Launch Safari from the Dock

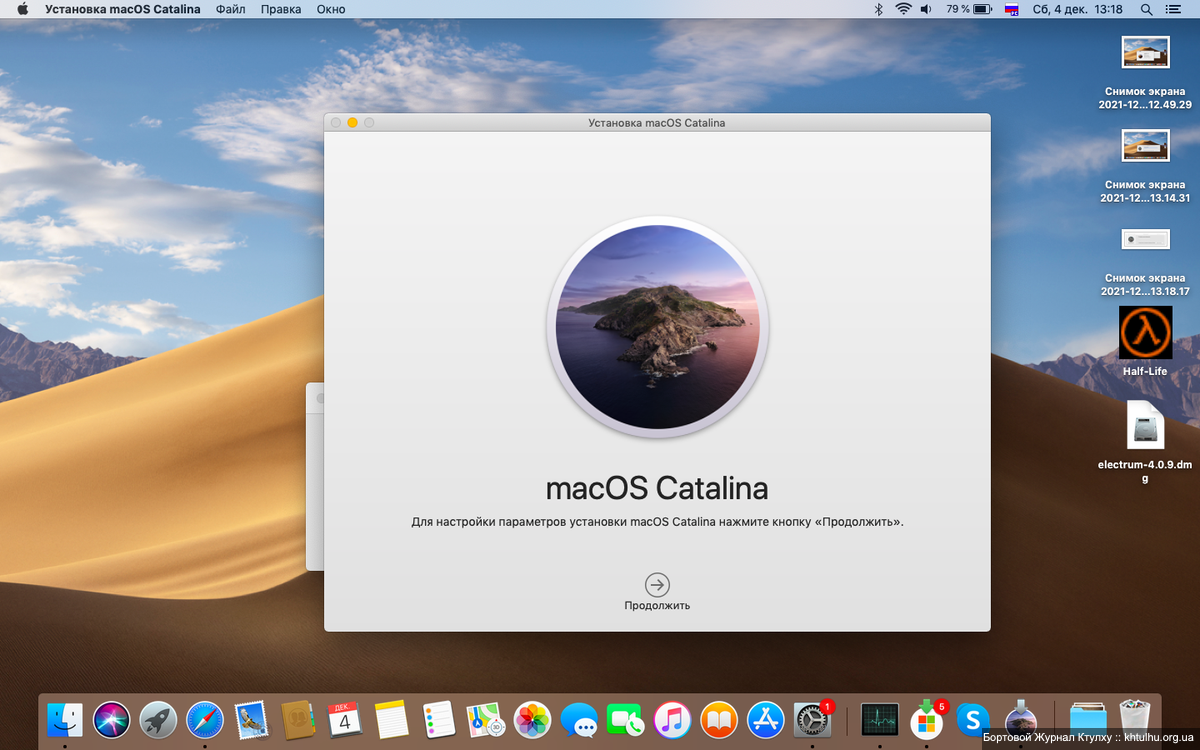coord(205,719)
